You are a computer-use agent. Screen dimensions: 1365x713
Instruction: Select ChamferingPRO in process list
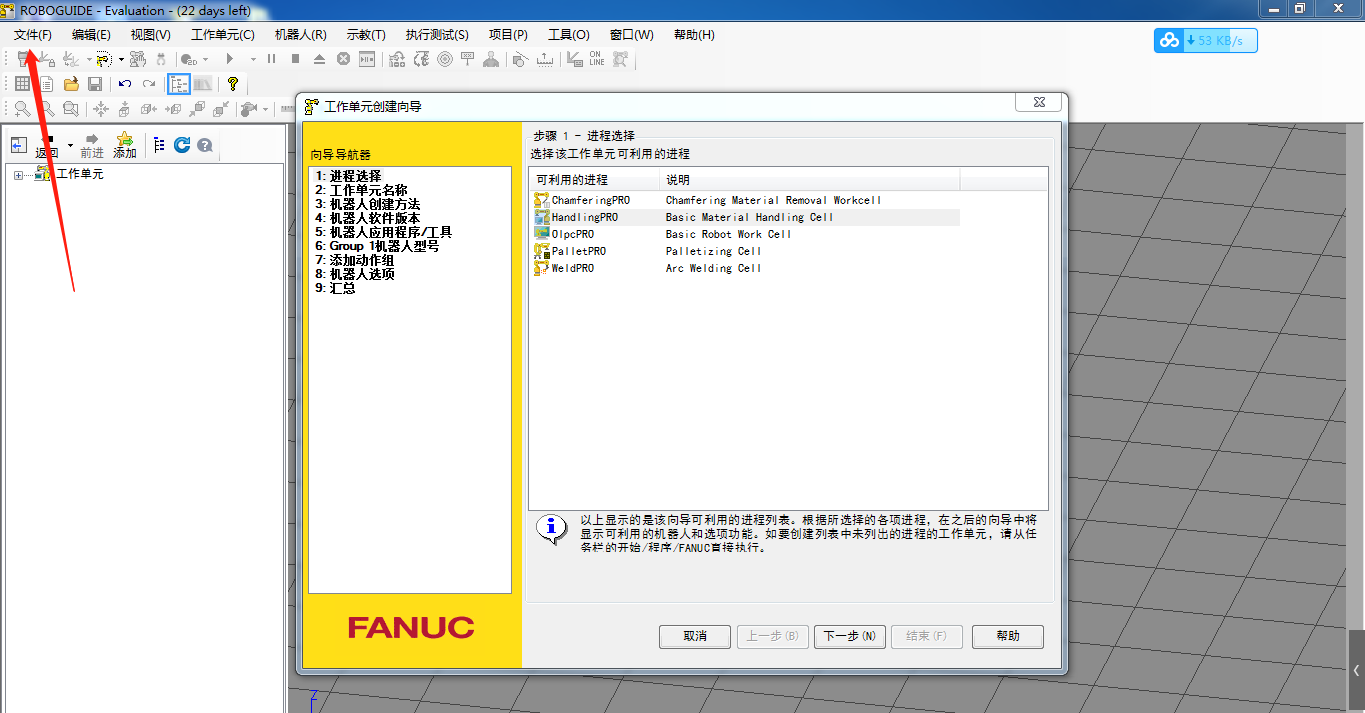click(x=591, y=200)
